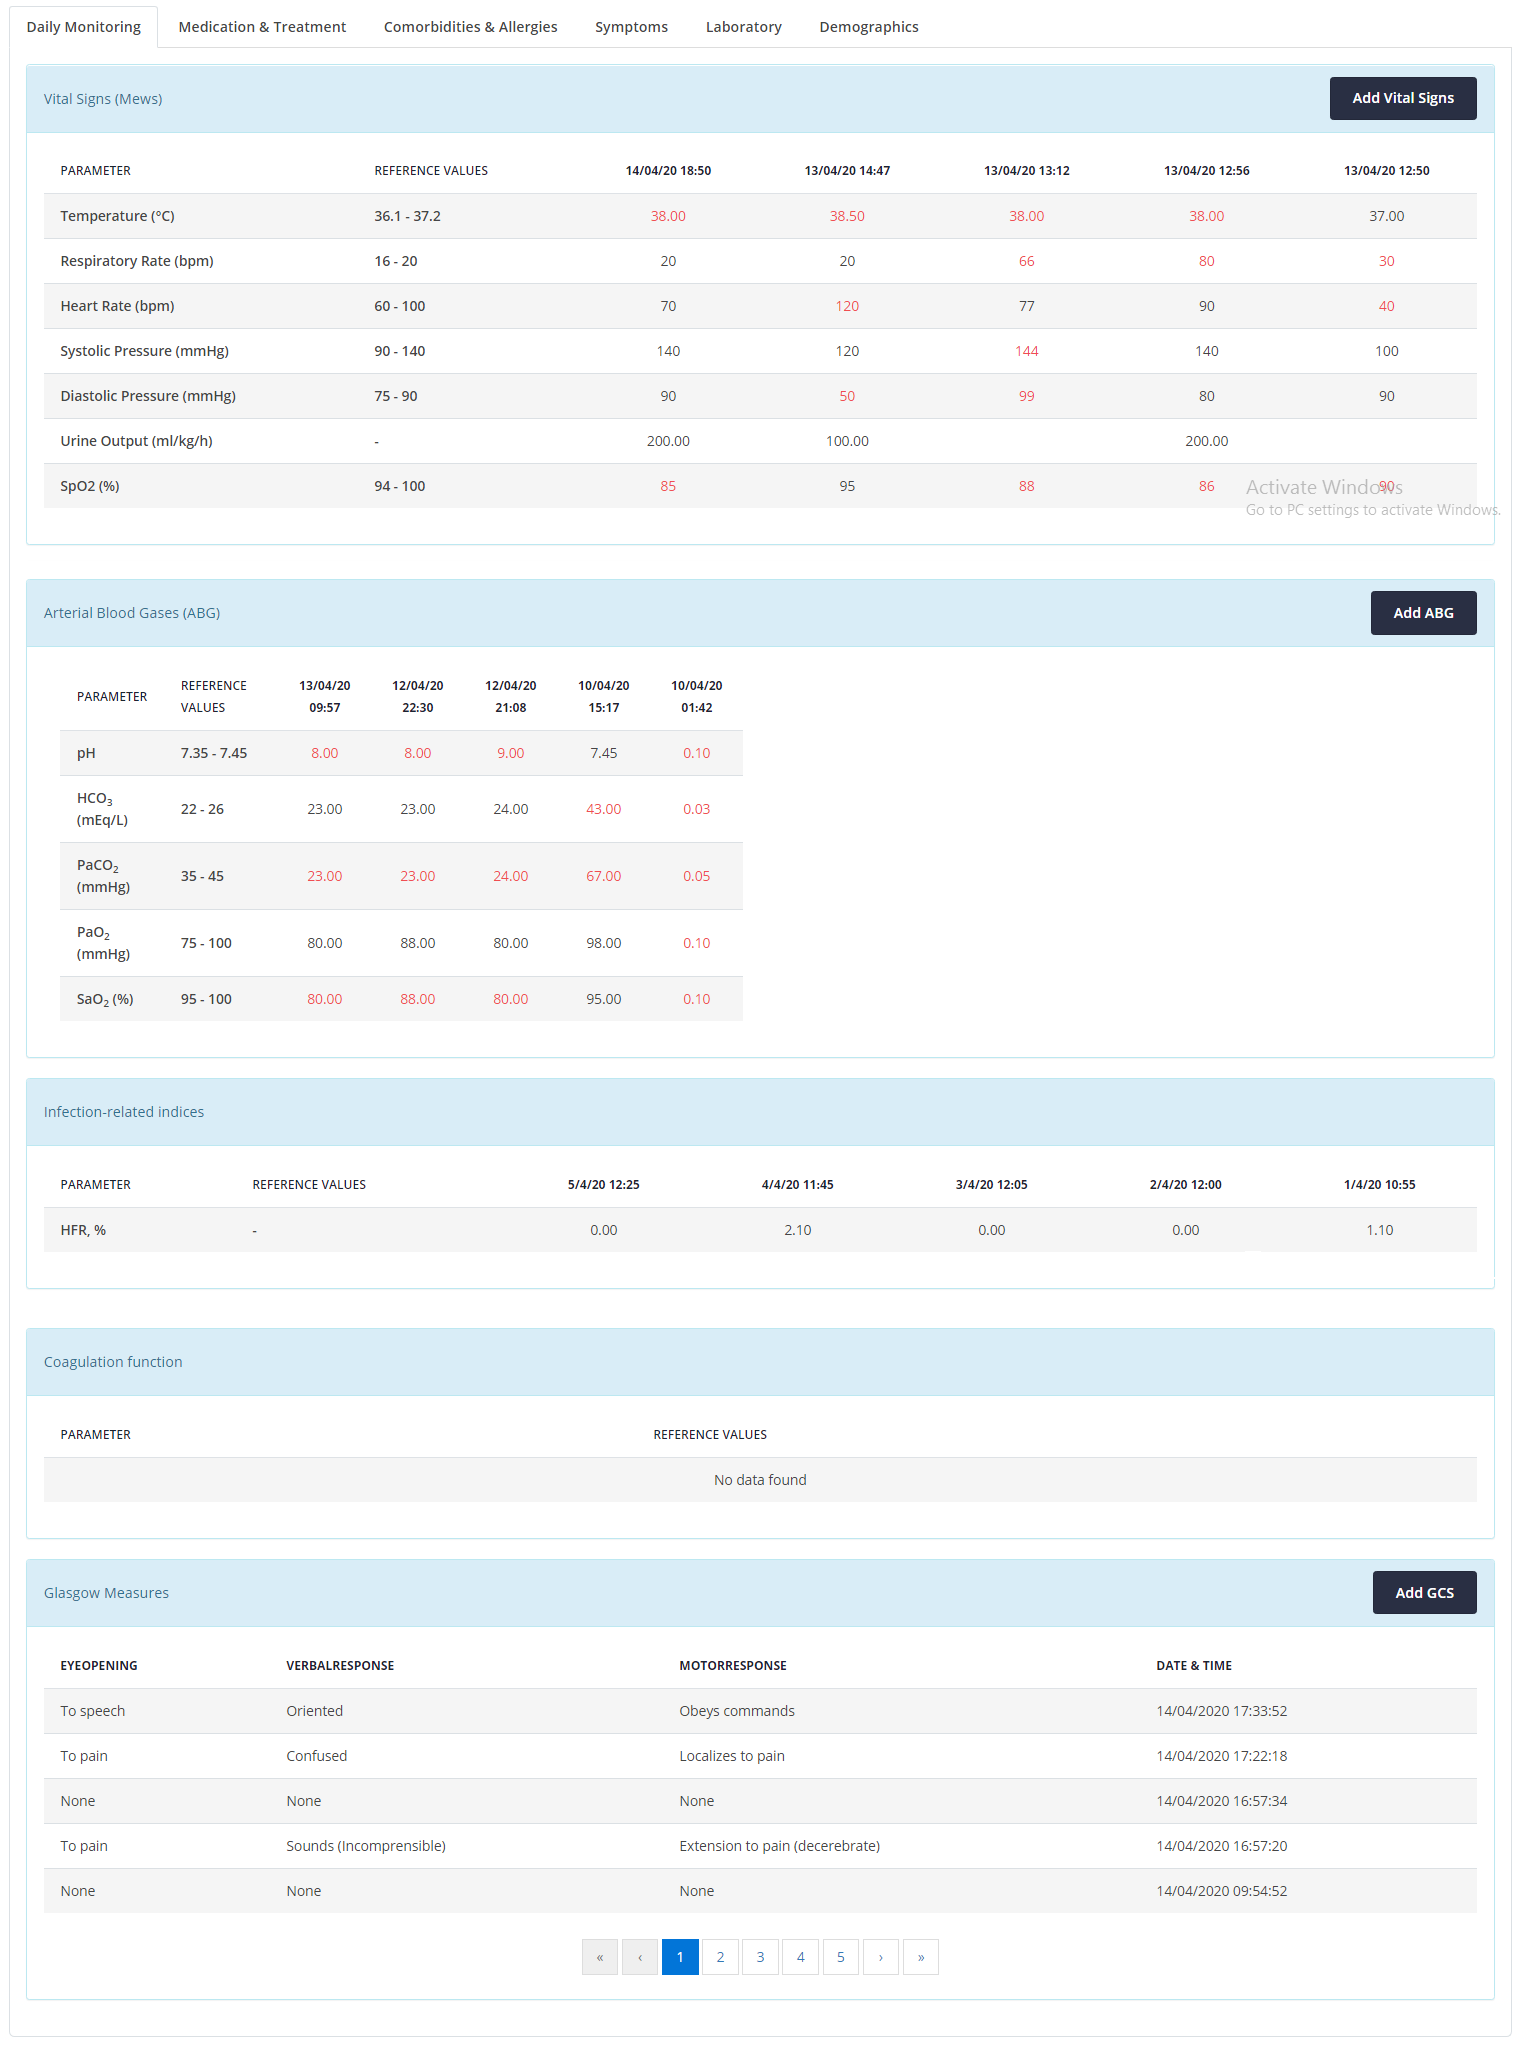Image resolution: width=1521 pixels, height=2046 pixels.
Task: Click the Add GCS button
Action: tap(1424, 1593)
